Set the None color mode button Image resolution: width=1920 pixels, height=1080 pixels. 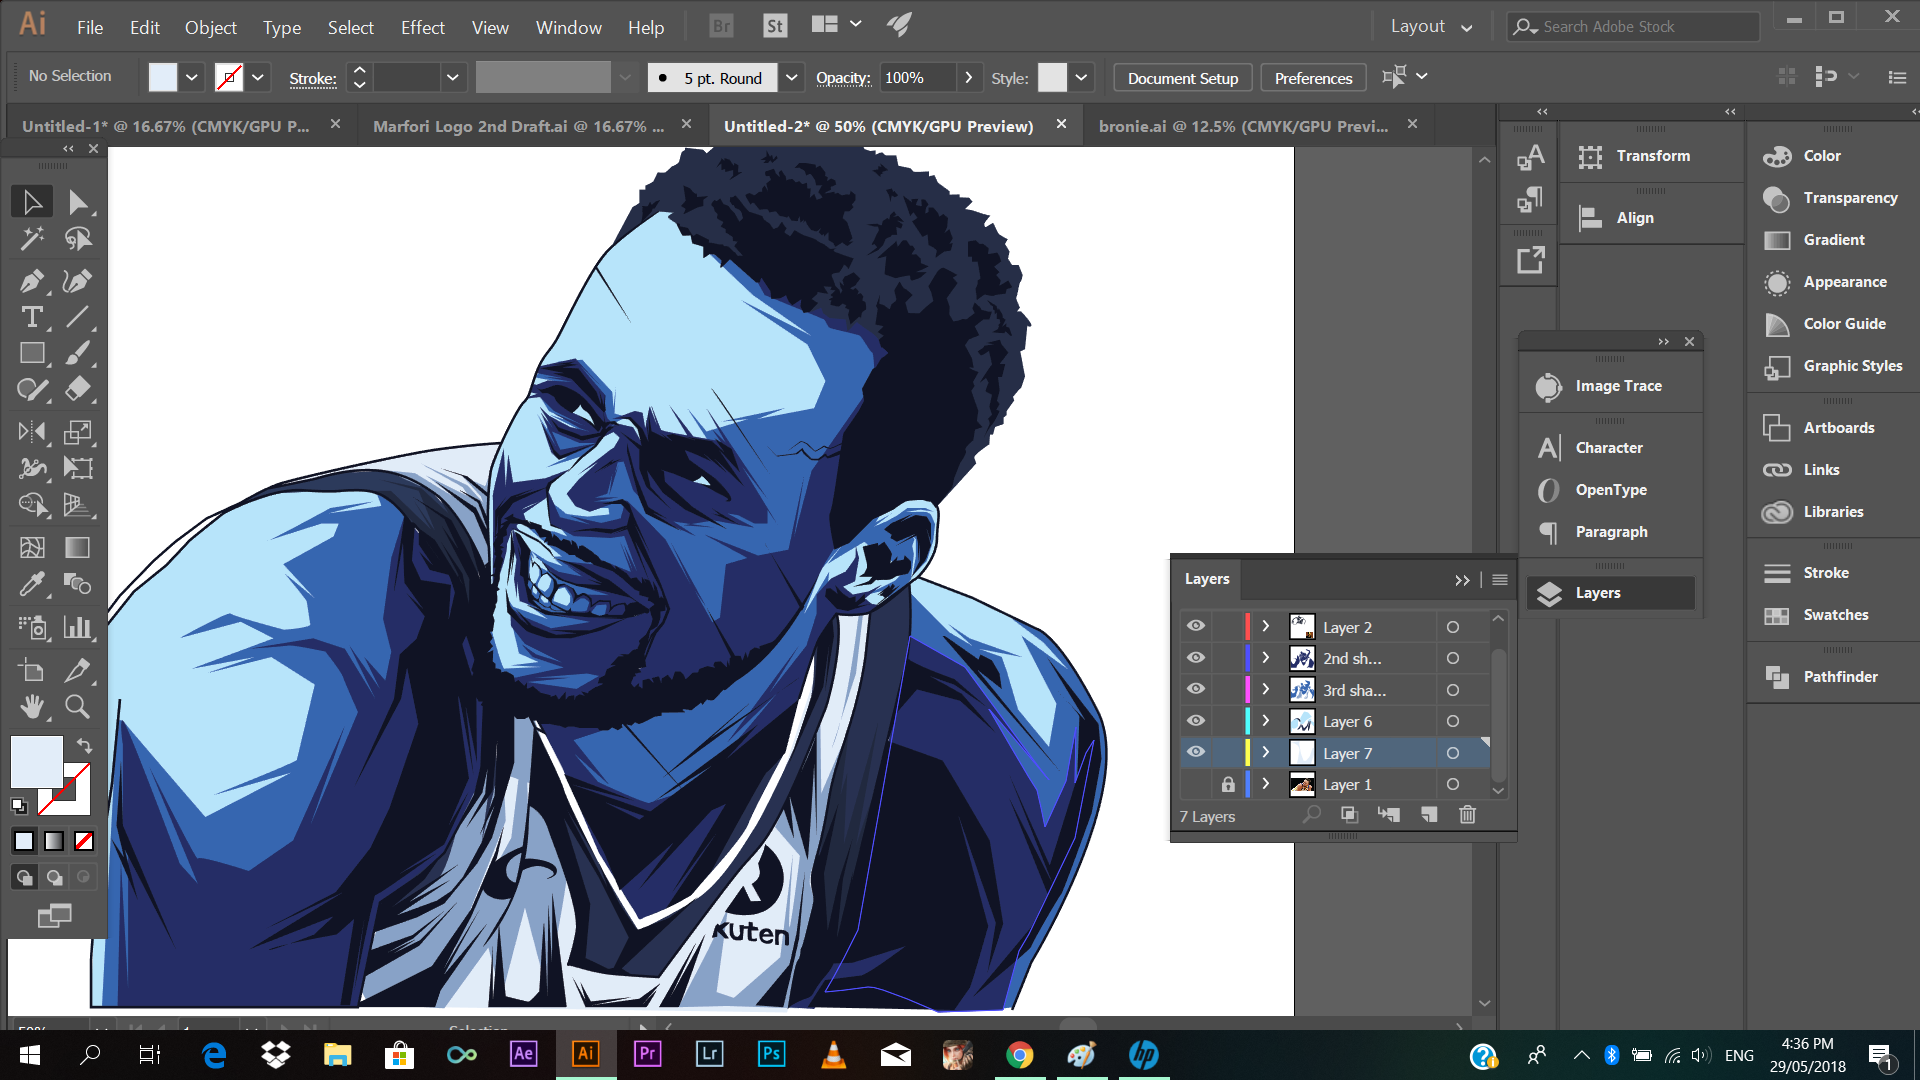pos(84,841)
